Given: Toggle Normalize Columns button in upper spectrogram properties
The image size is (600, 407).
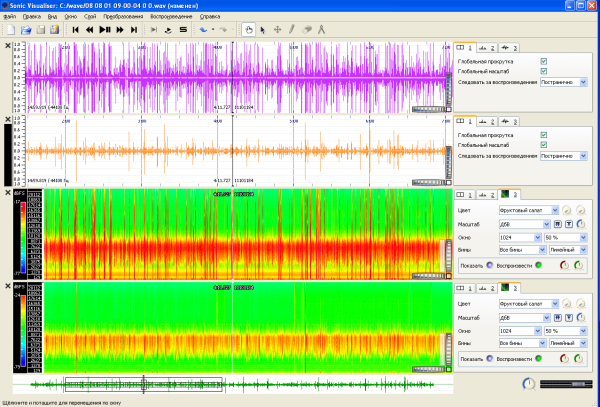Looking at the screenshot, I should [x=558, y=224].
